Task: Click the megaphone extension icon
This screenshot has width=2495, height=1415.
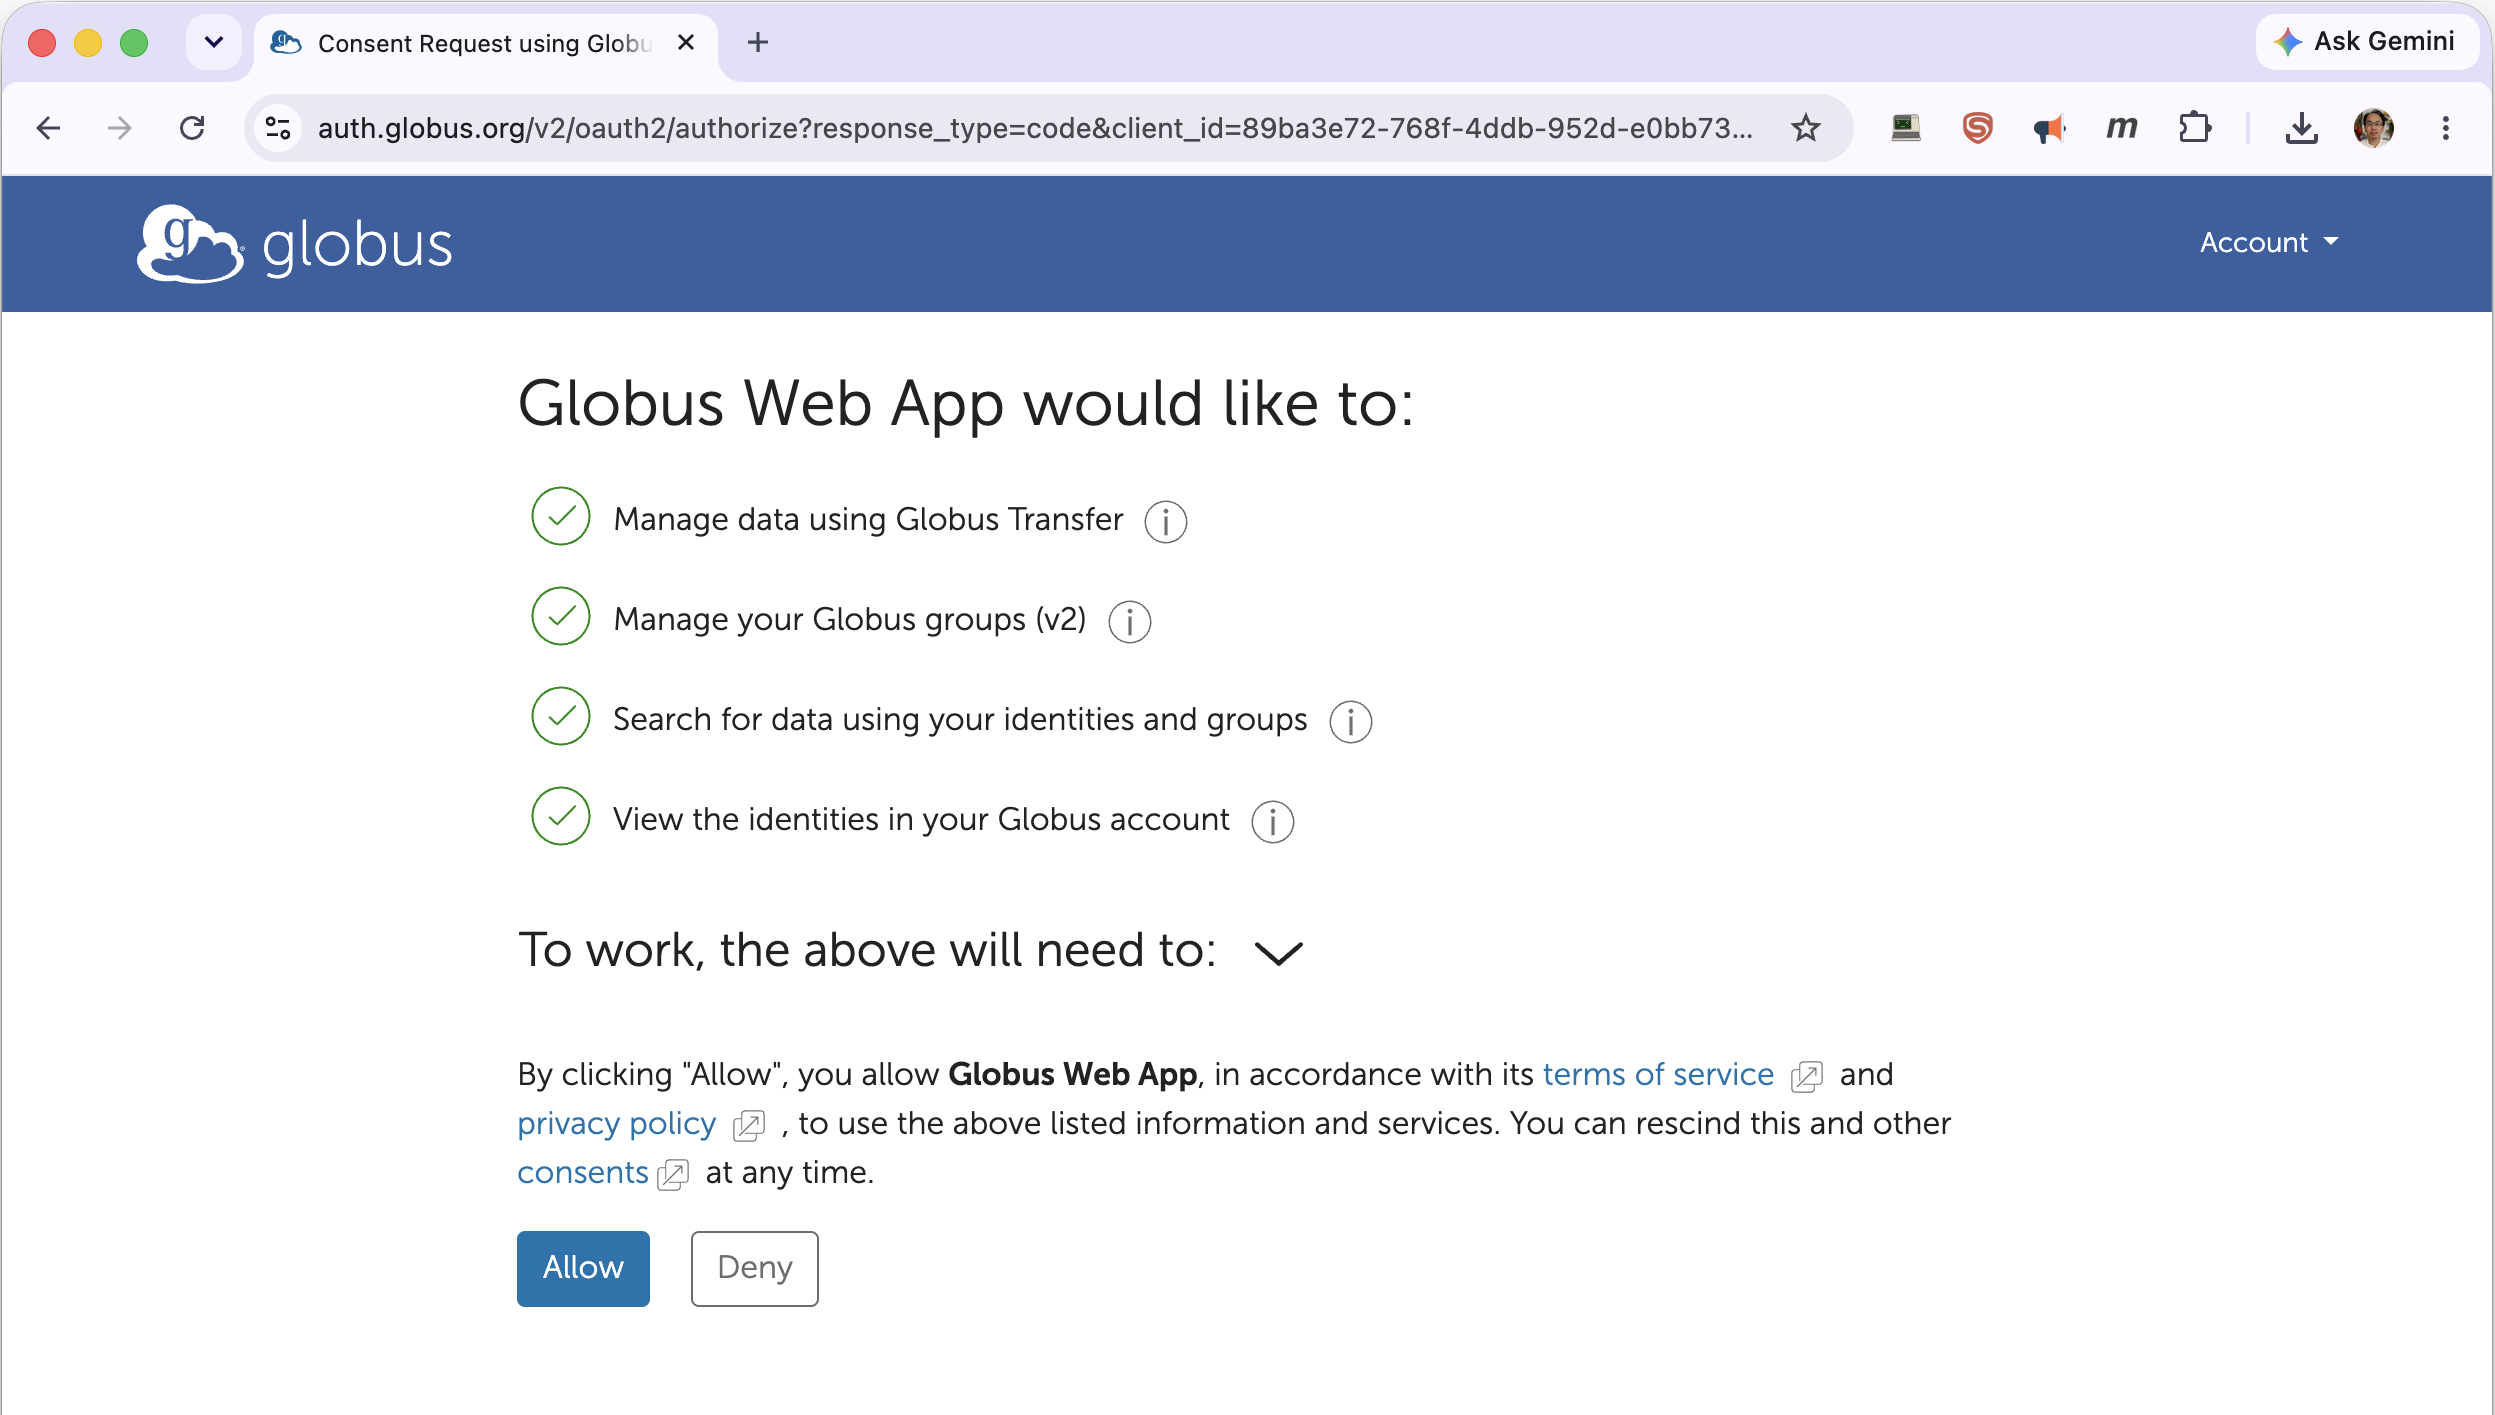Action: [2049, 128]
